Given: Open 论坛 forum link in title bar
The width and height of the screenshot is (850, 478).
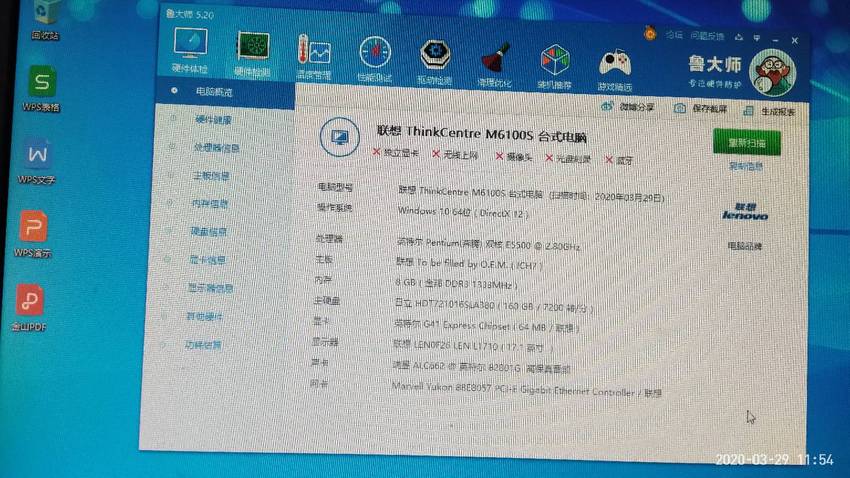Looking at the screenshot, I should [674, 35].
